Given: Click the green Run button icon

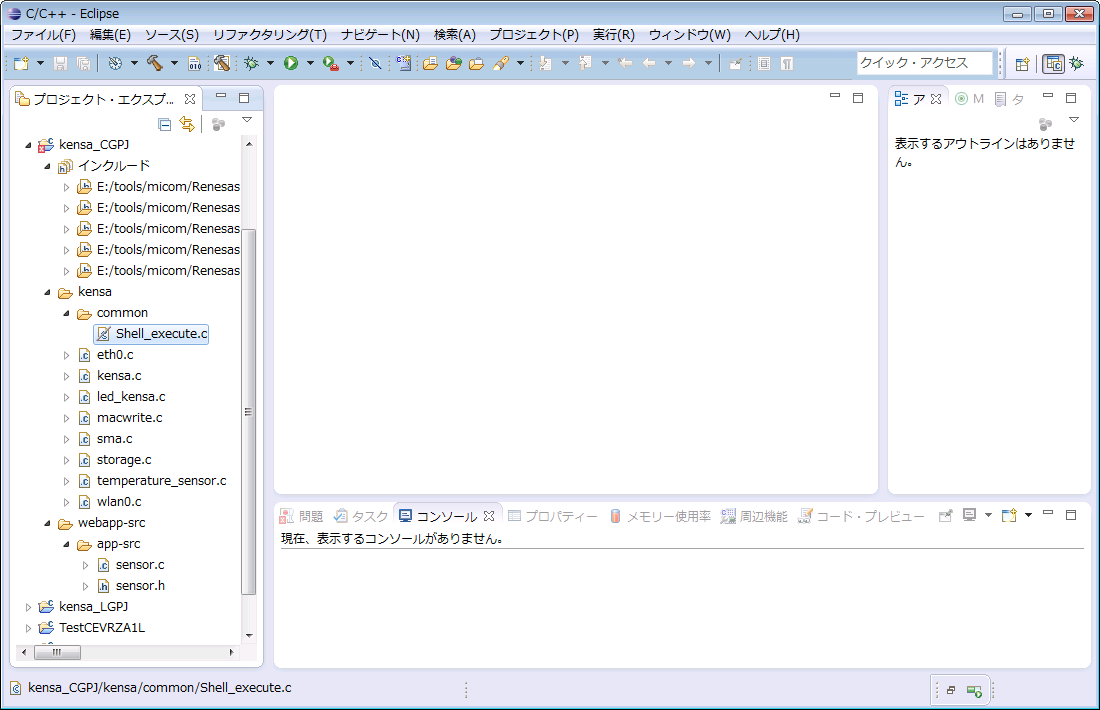Looking at the screenshot, I should coord(290,63).
